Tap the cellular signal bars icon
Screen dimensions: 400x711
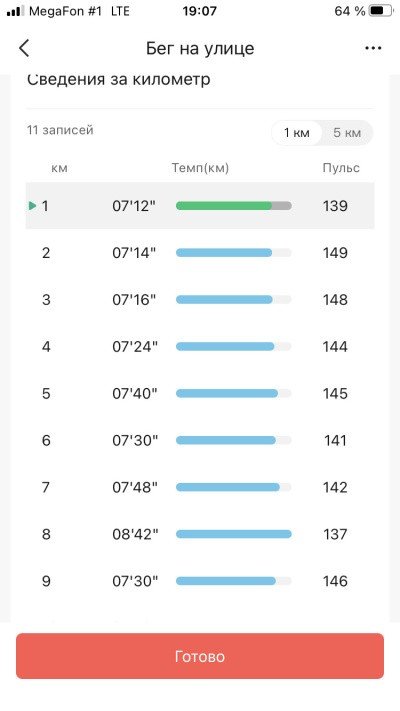[16, 11]
